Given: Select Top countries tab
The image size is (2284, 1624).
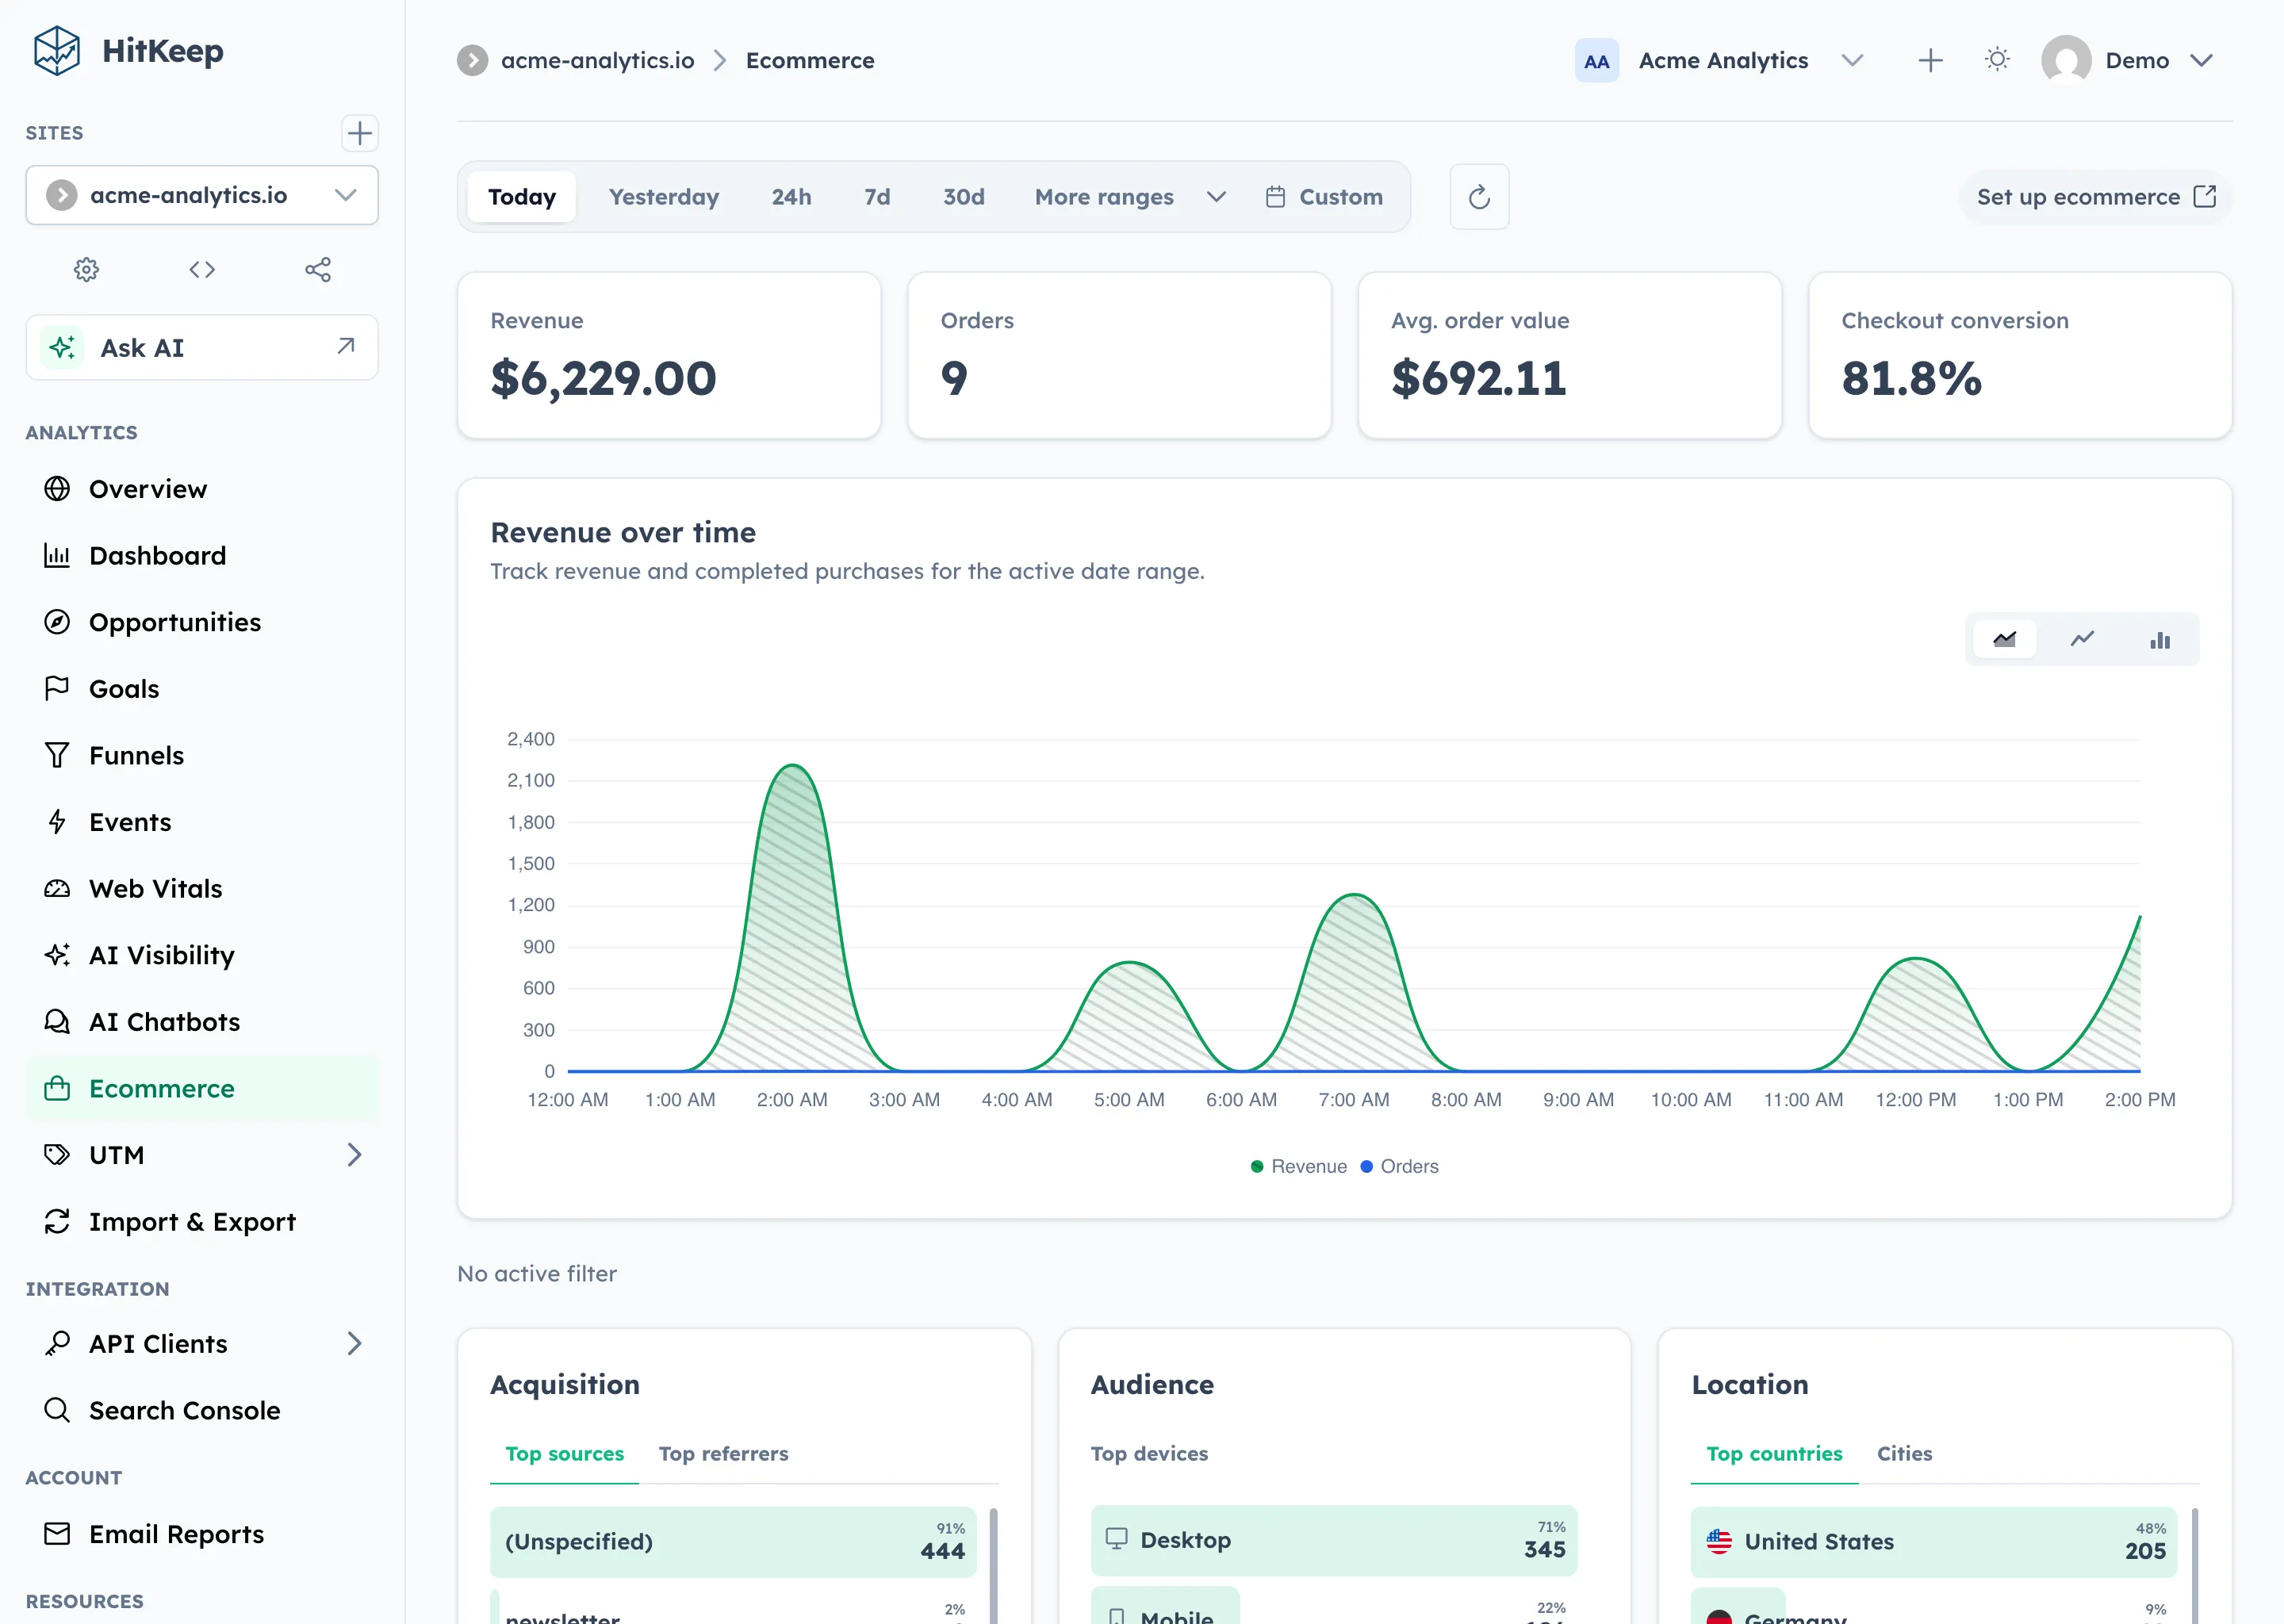Looking at the screenshot, I should (x=1774, y=1453).
